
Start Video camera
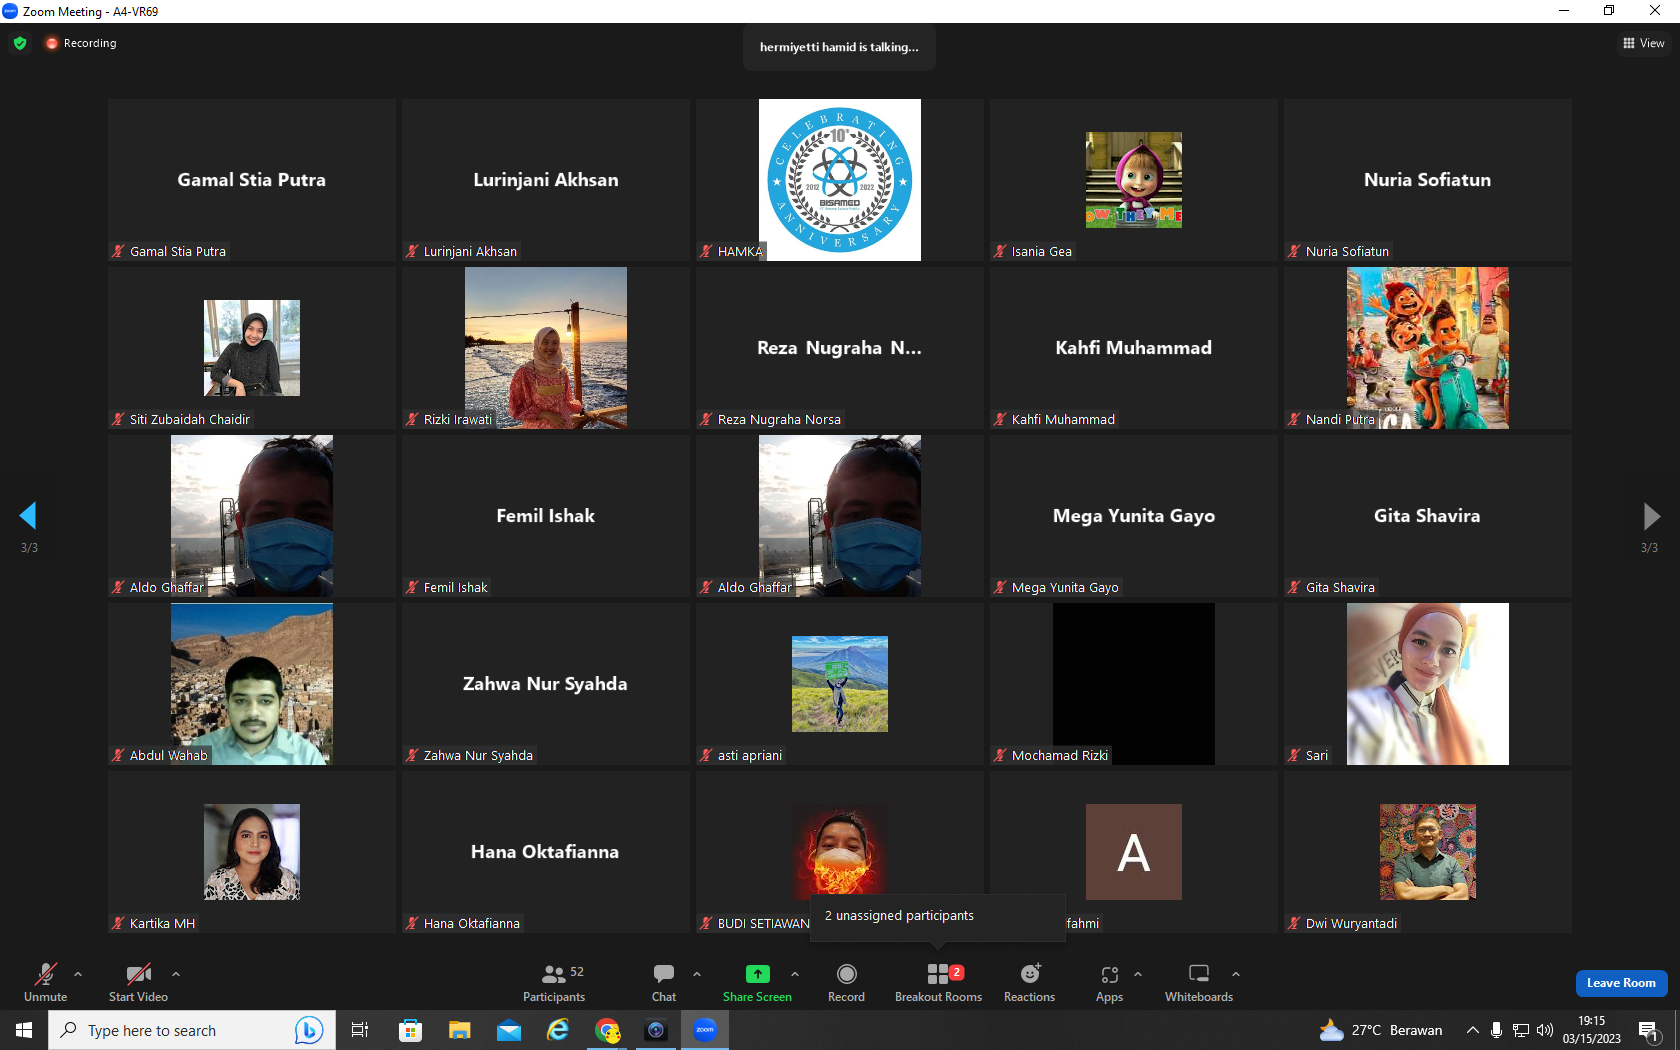tap(138, 983)
